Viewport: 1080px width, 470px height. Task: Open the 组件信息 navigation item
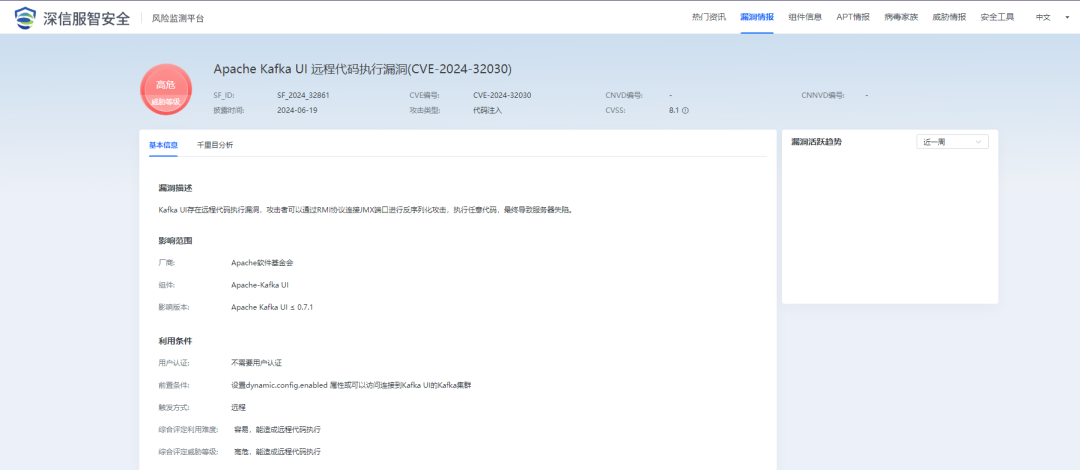point(805,17)
